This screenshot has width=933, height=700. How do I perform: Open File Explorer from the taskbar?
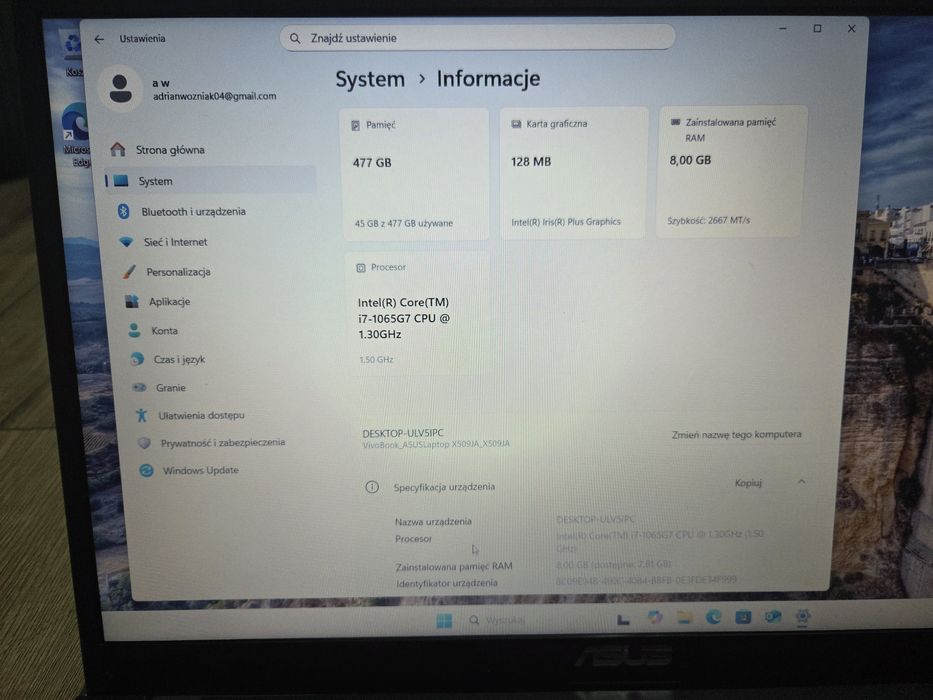coord(684,618)
